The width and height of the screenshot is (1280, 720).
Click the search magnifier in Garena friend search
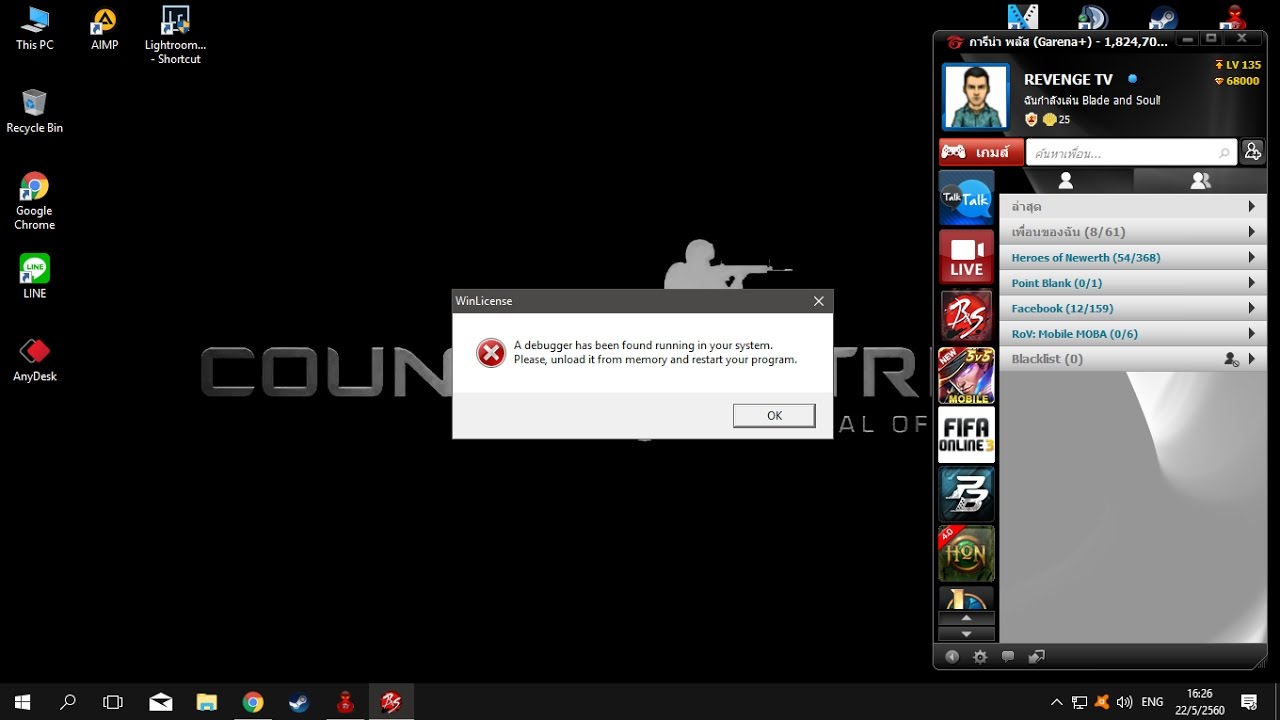(x=1225, y=153)
